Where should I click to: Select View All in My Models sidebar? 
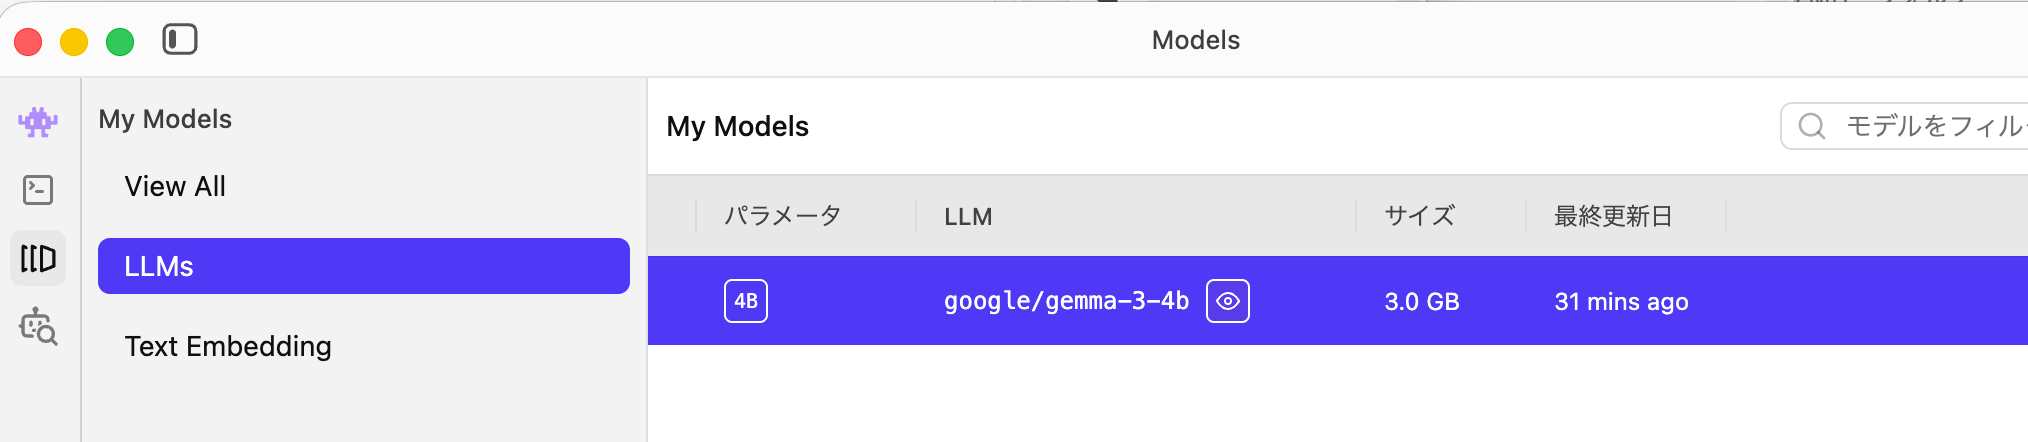pos(175,186)
